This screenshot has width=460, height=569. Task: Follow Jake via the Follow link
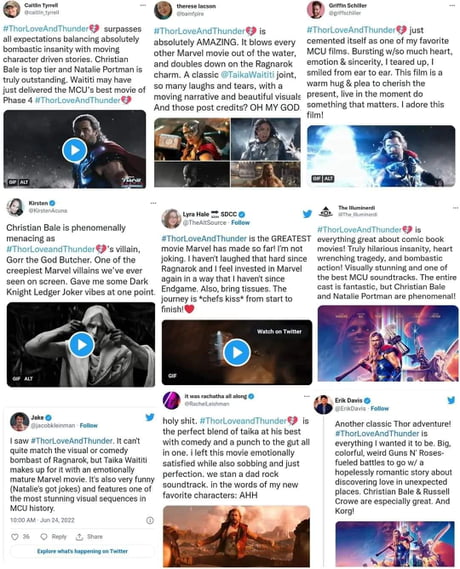pyautogui.click(x=89, y=425)
